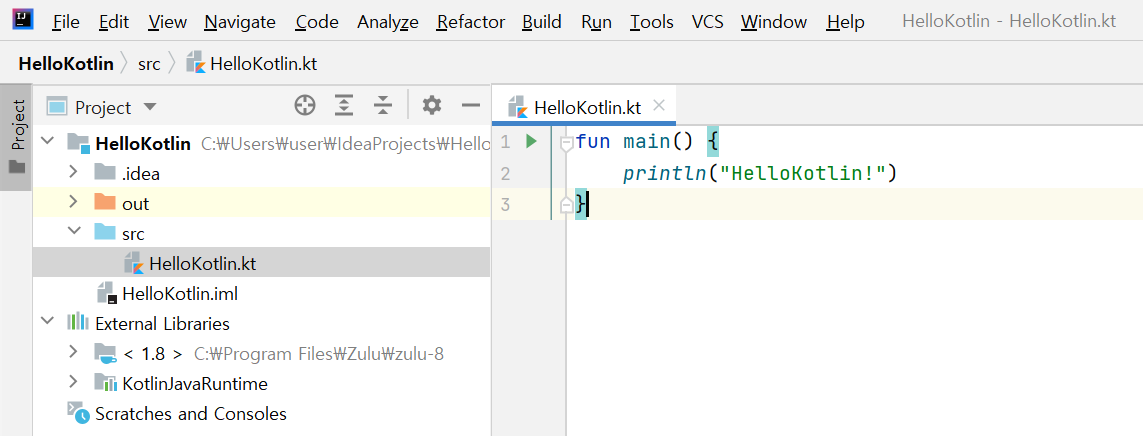Open Project panel settings gear
The image size is (1143, 436).
tap(432, 106)
